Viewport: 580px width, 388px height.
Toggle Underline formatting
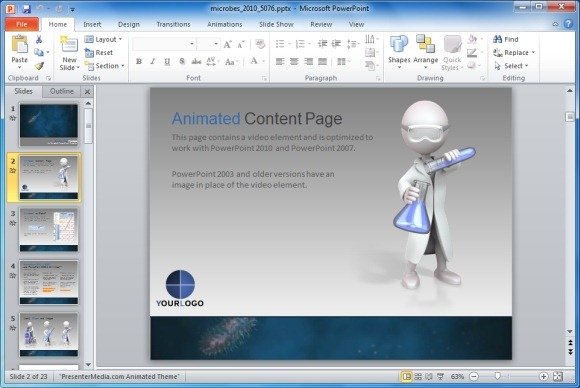[167, 61]
